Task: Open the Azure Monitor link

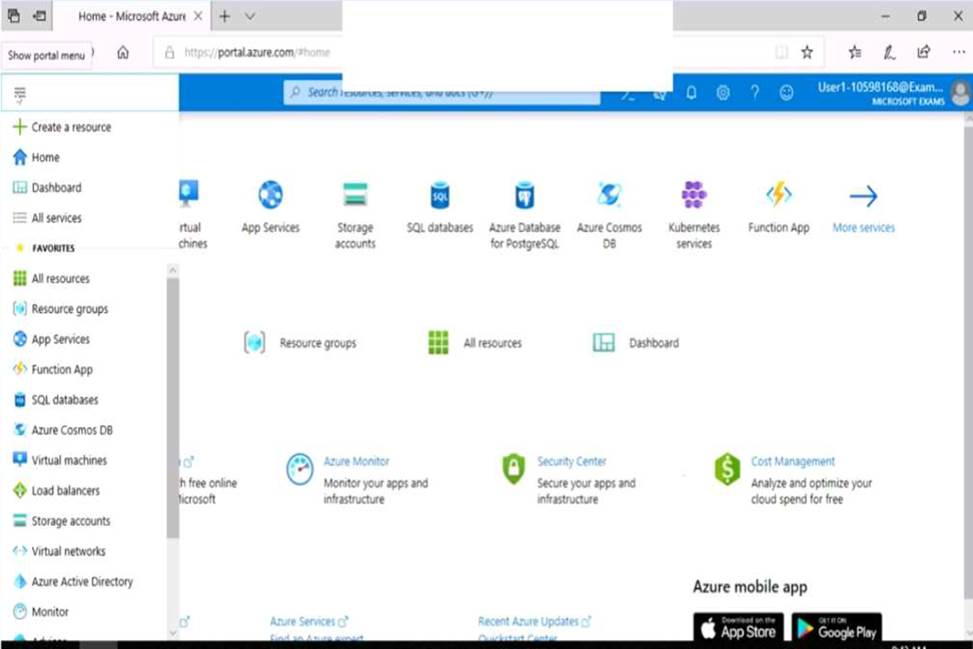Action: pos(356,461)
